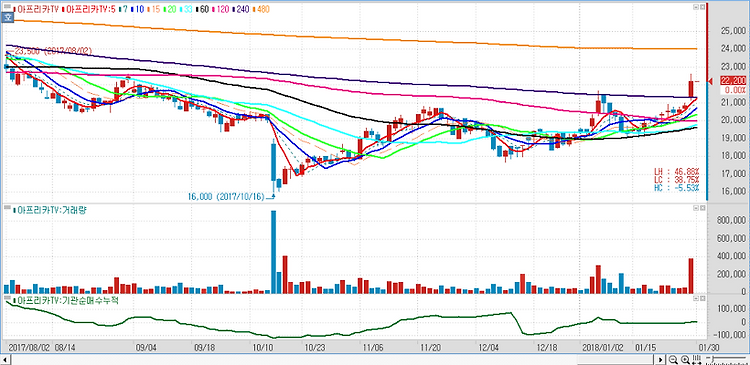Close the price chart pane

(x=702, y=7)
